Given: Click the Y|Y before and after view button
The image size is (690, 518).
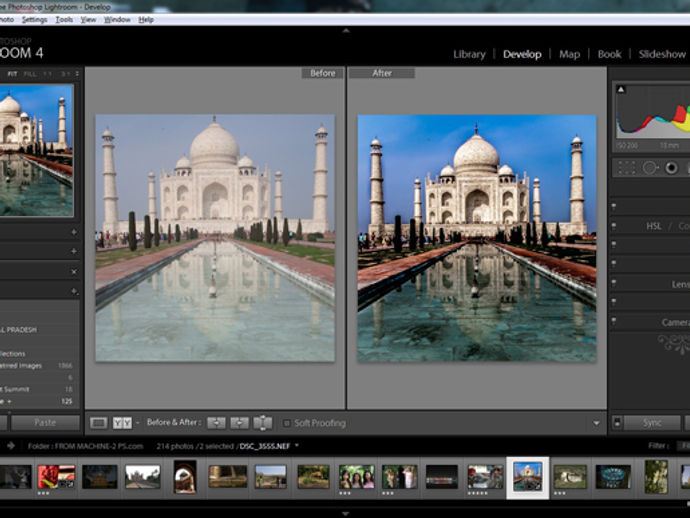Looking at the screenshot, I should pyautogui.click(x=122, y=423).
